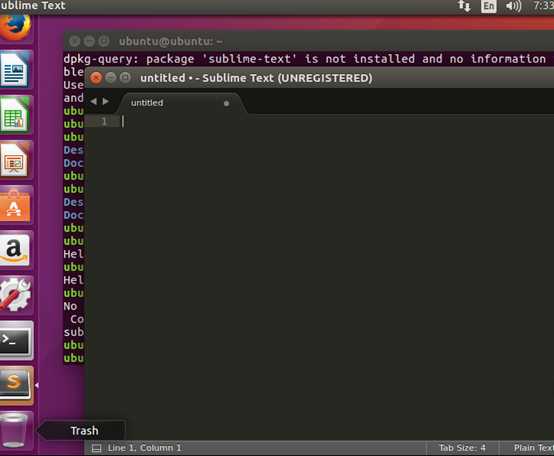Close the ubuntu@ubuntu terminal window
The image size is (554, 456).
click(x=75, y=41)
